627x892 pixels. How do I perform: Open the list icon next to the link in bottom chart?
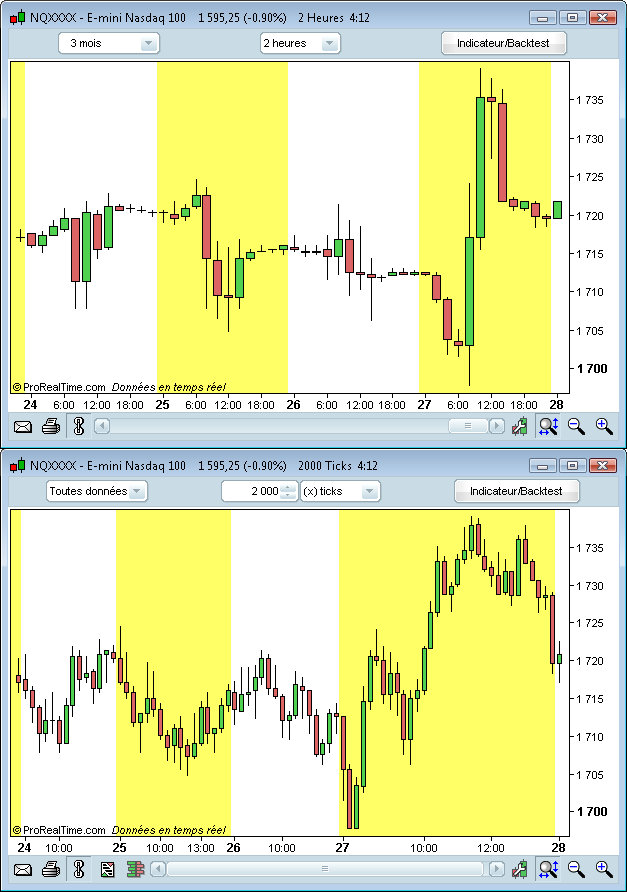point(107,869)
